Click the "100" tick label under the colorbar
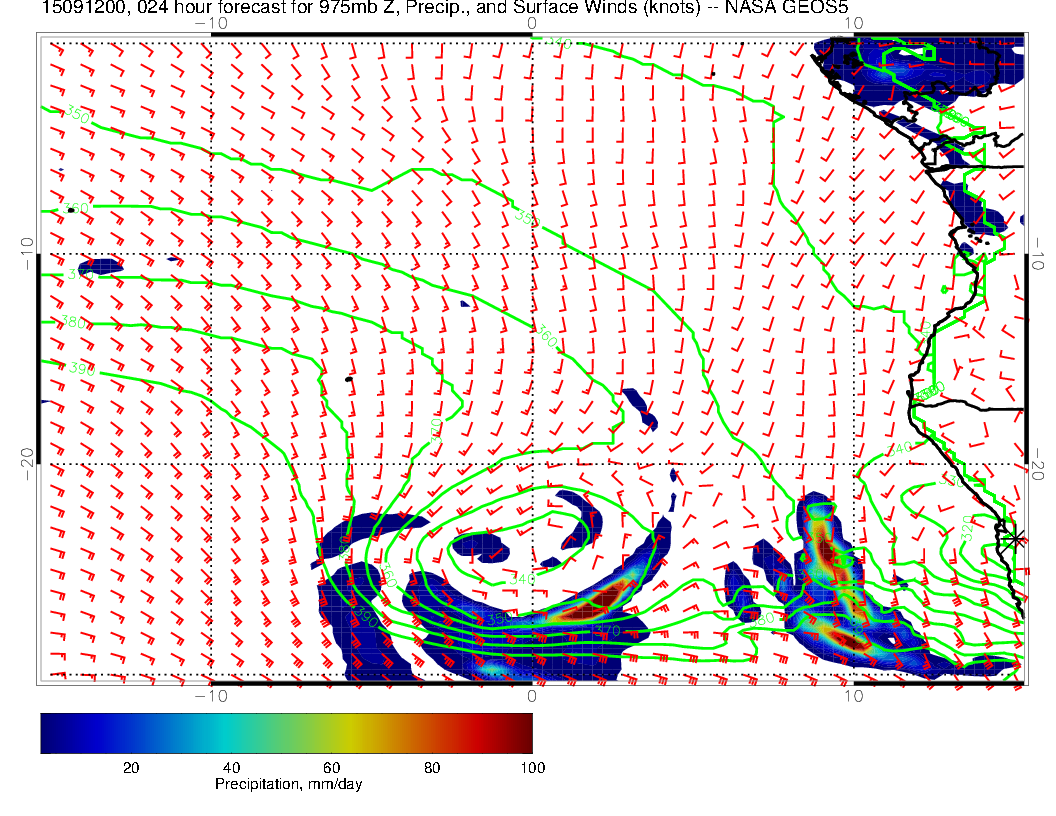Viewport: 1056px width, 816px height. 532,767
